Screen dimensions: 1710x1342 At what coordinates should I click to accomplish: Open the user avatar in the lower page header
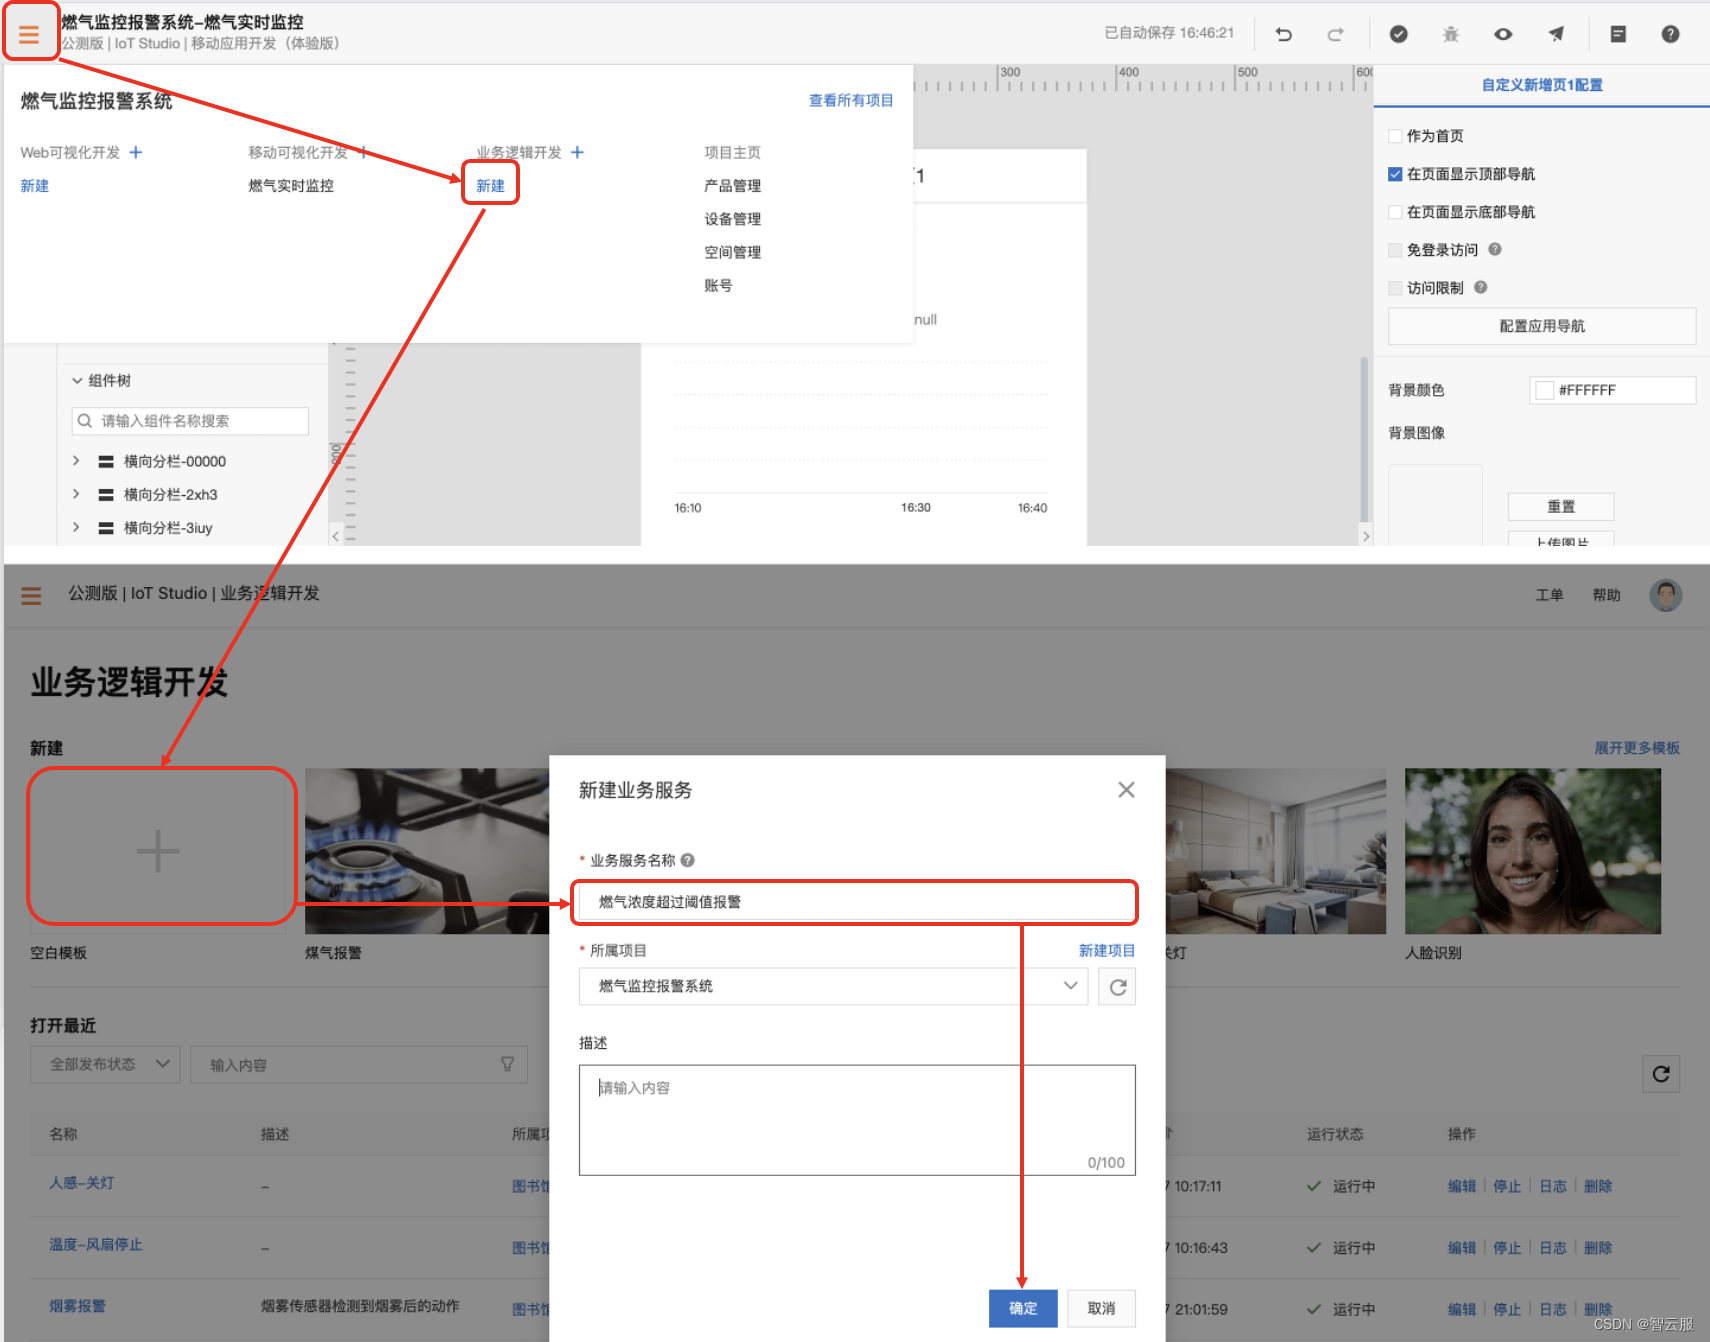pyautogui.click(x=1665, y=595)
